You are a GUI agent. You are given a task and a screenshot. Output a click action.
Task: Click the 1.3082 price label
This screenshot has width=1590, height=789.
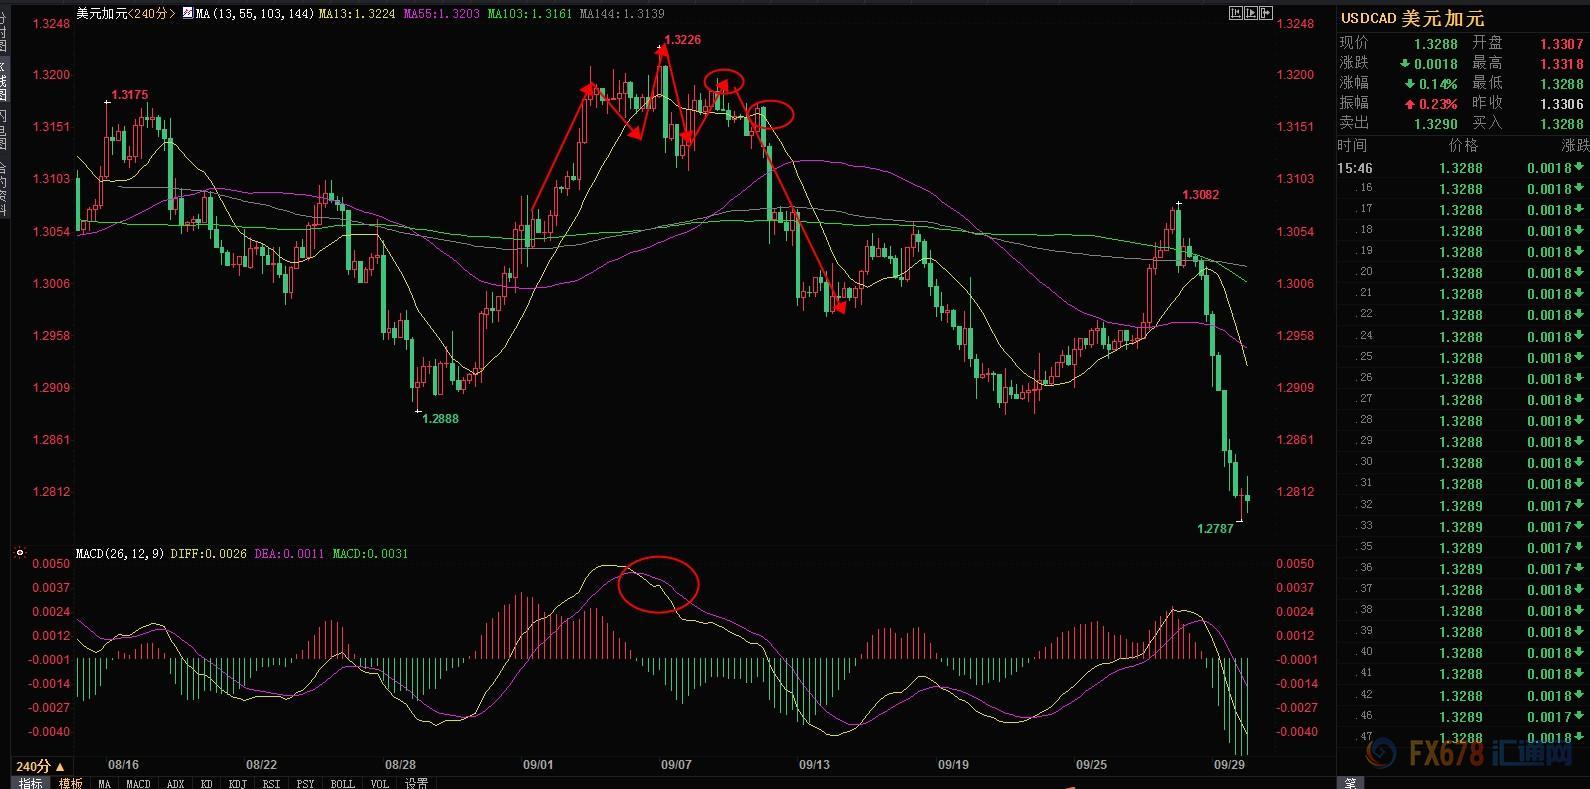pyautogui.click(x=1200, y=195)
